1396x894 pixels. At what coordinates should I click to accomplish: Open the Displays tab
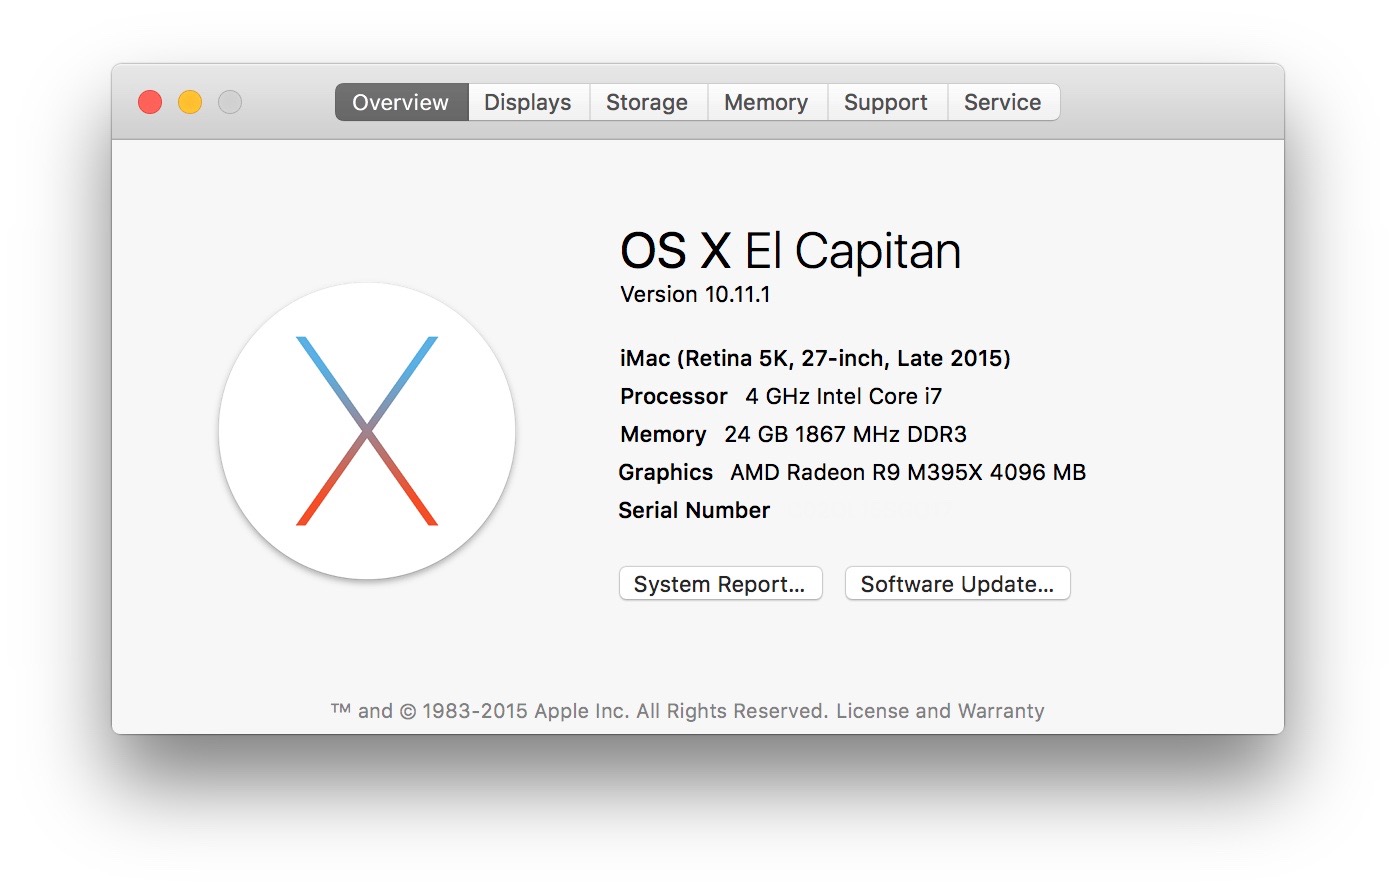pyautogui.click(x=528, y=102)
